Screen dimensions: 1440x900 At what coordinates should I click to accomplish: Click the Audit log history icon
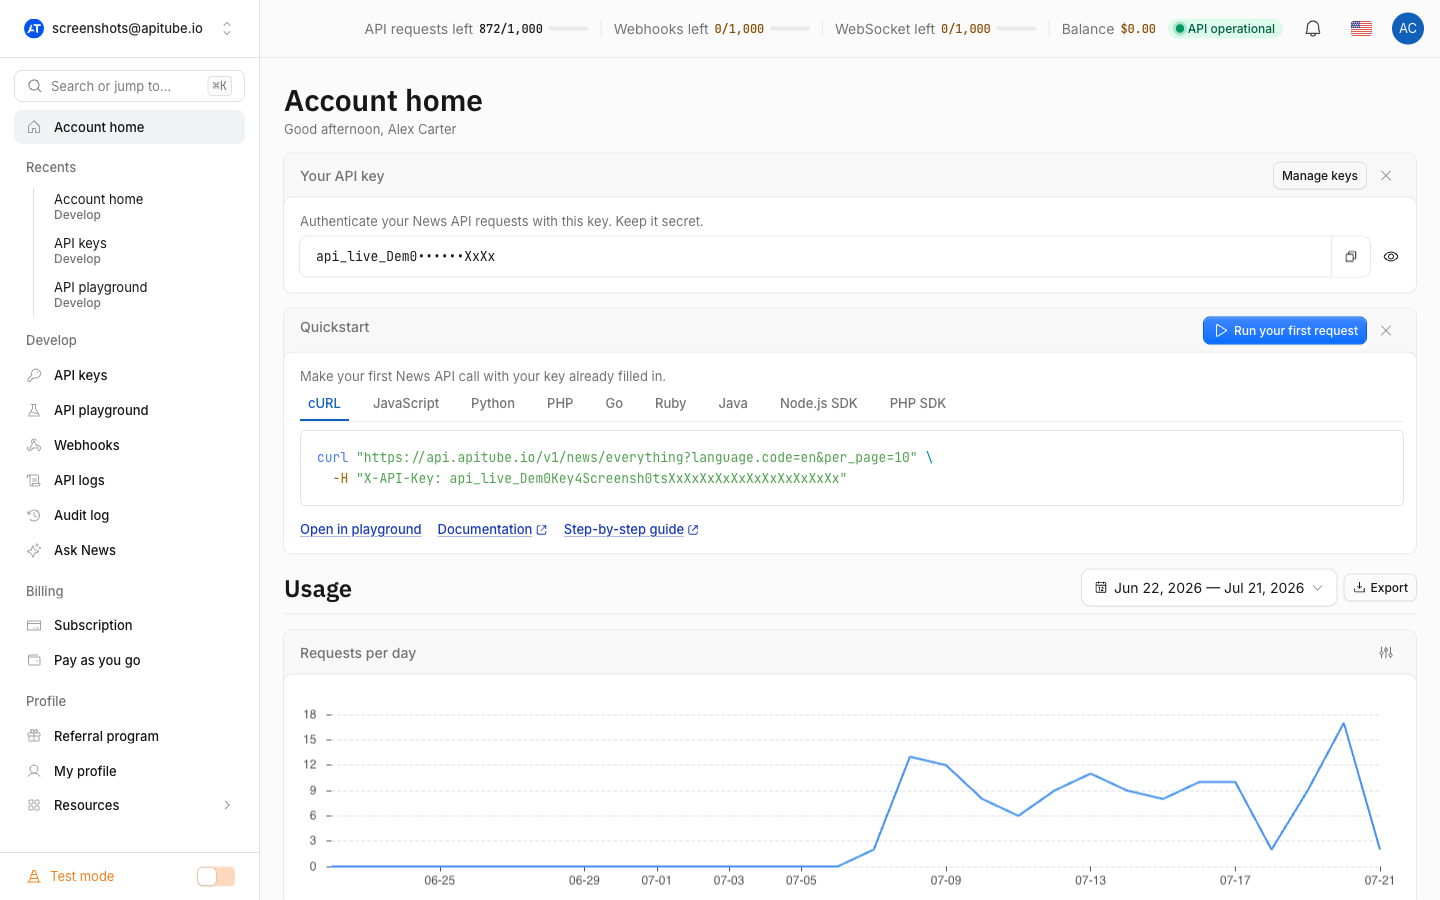[34, 515]
